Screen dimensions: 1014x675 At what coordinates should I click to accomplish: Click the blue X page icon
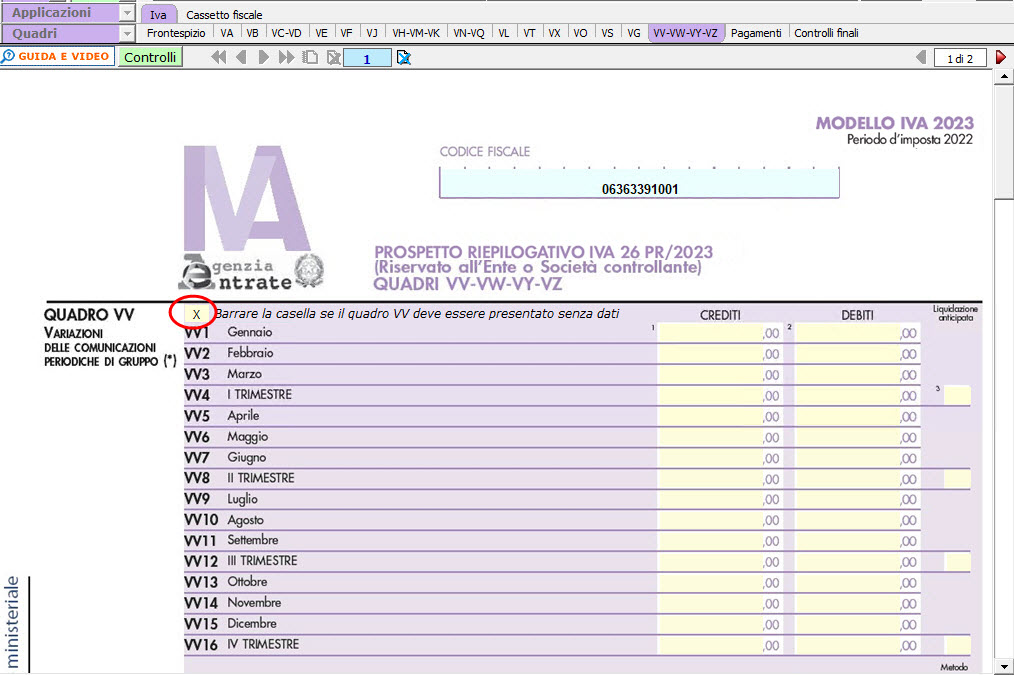[404, 58]
